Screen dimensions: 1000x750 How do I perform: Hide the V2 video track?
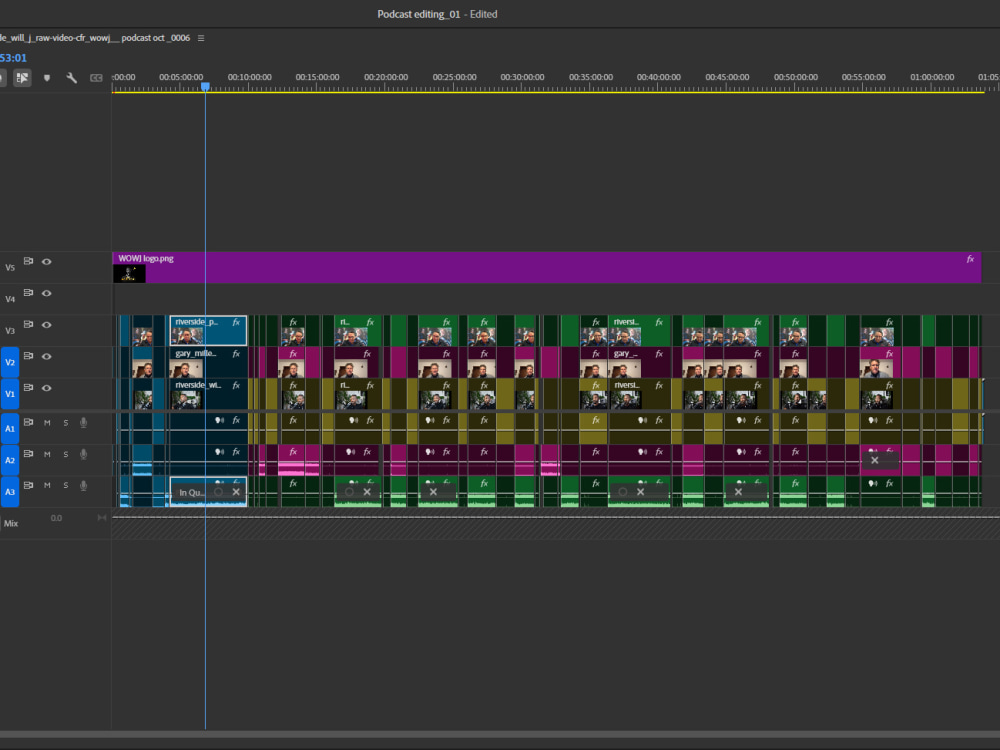tap(47, 357)
